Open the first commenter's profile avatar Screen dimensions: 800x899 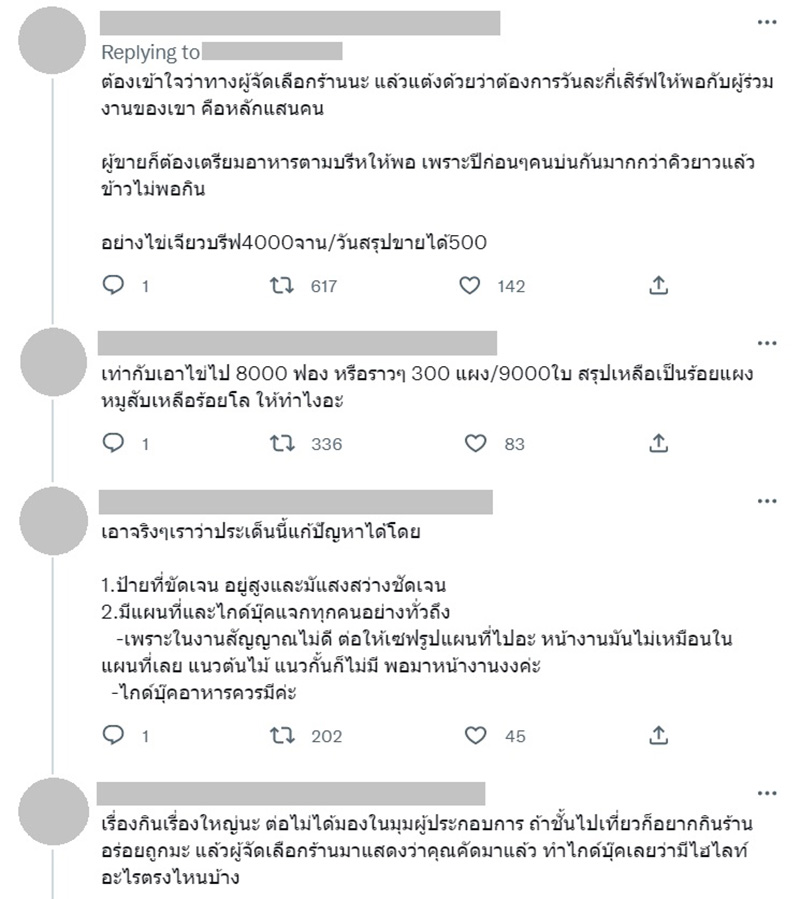coord(54,40)
